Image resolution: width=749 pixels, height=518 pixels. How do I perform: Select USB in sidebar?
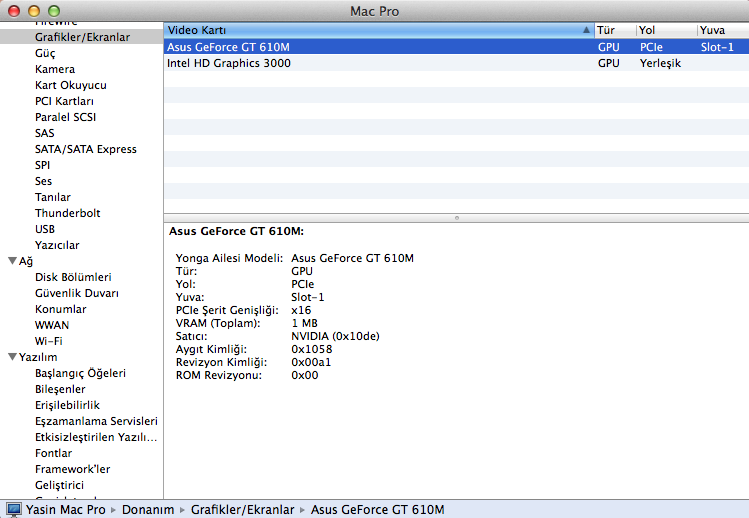pos(45,229)
